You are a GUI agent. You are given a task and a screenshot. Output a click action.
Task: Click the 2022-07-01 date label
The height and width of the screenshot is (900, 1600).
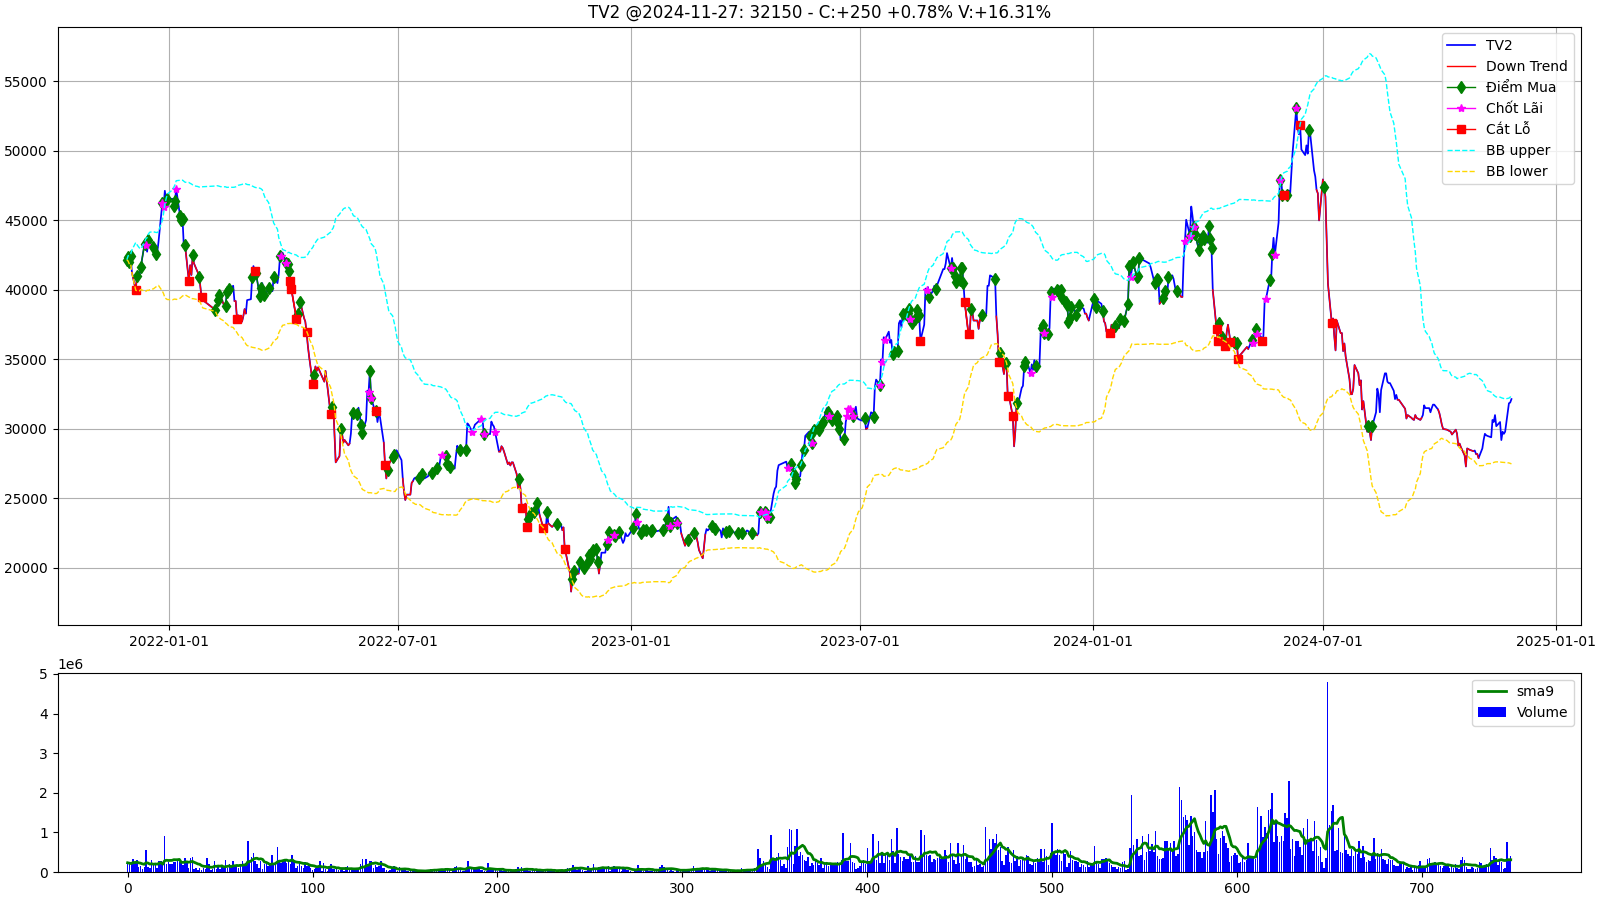398,641
